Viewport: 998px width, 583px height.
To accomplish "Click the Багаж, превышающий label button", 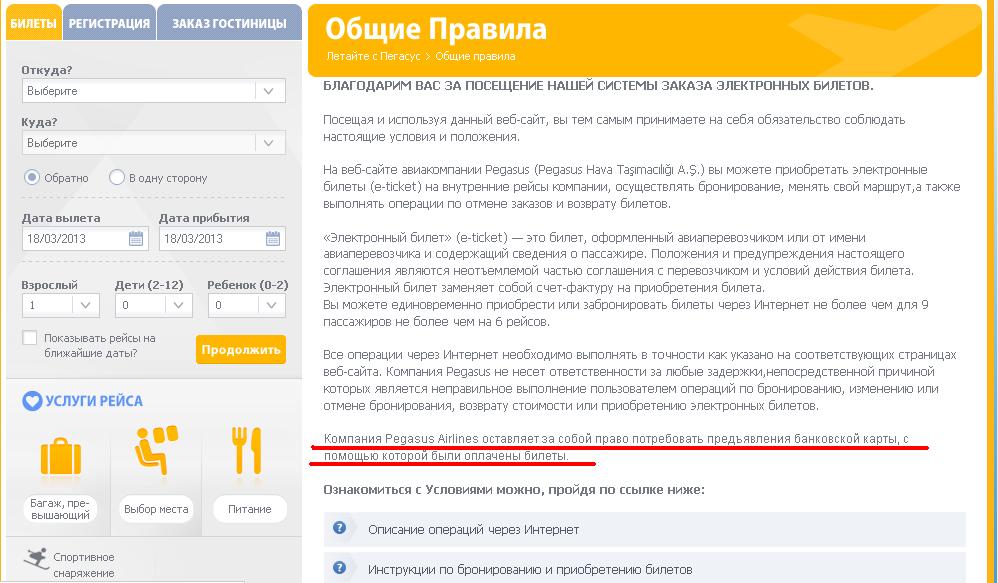I will pyautogui.click(x=60, y=509).
